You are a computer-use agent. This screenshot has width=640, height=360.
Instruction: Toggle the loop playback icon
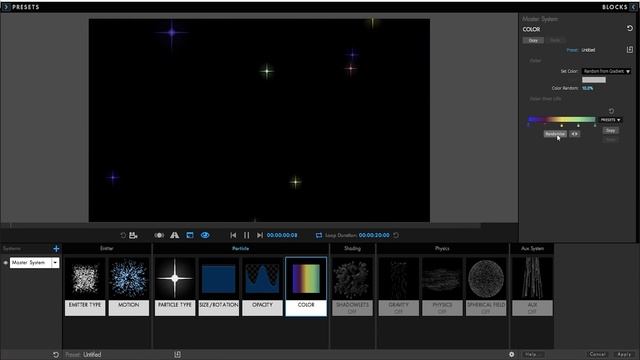319,235
